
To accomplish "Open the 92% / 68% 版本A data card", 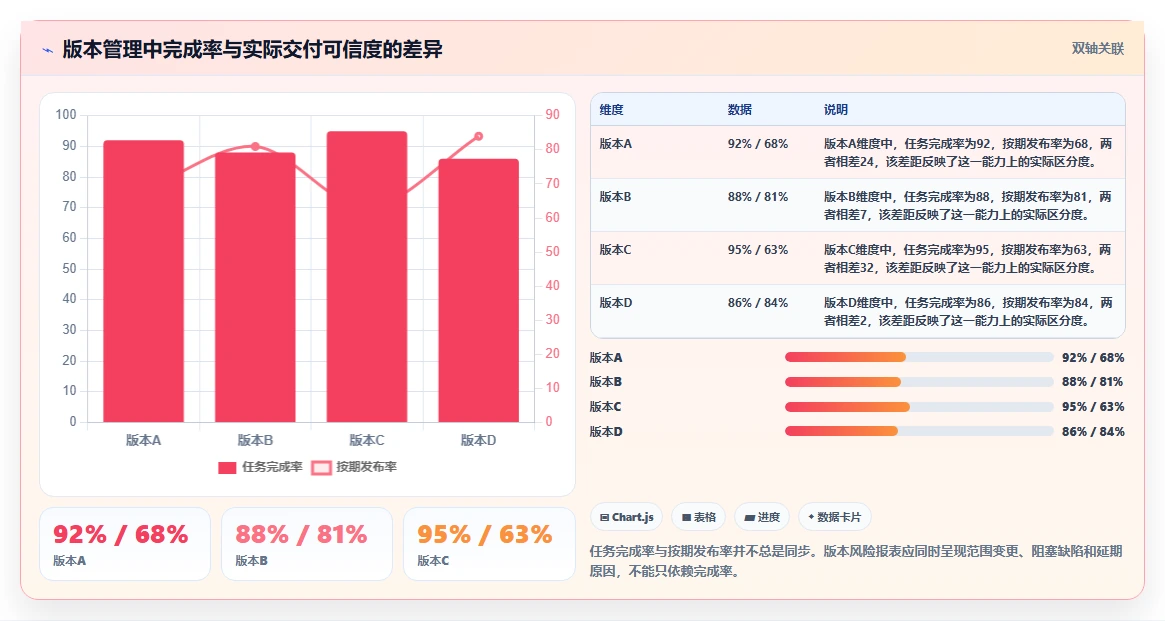I will pyautogui.click(x=125, y=544).
